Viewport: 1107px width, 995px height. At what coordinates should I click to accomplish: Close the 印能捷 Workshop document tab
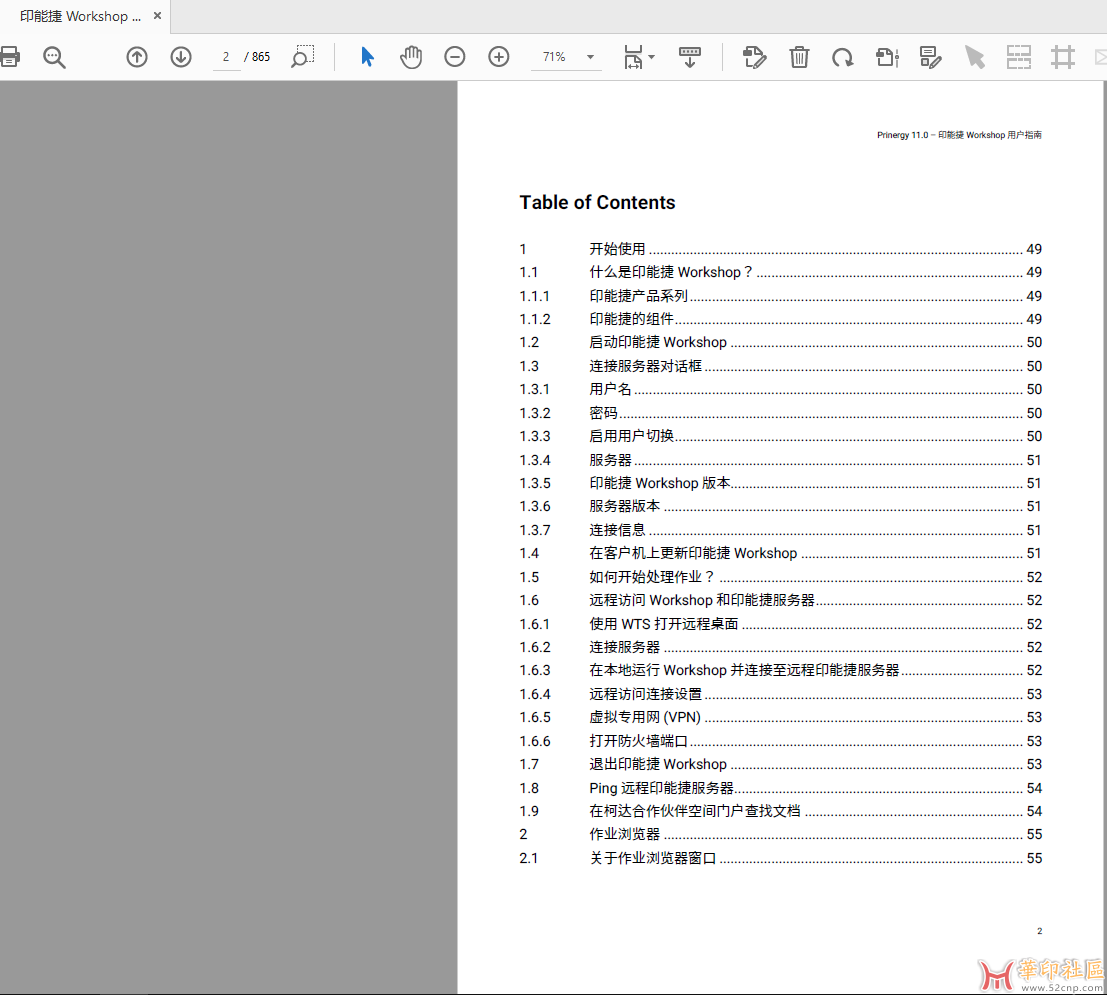(x=157, y=16)
